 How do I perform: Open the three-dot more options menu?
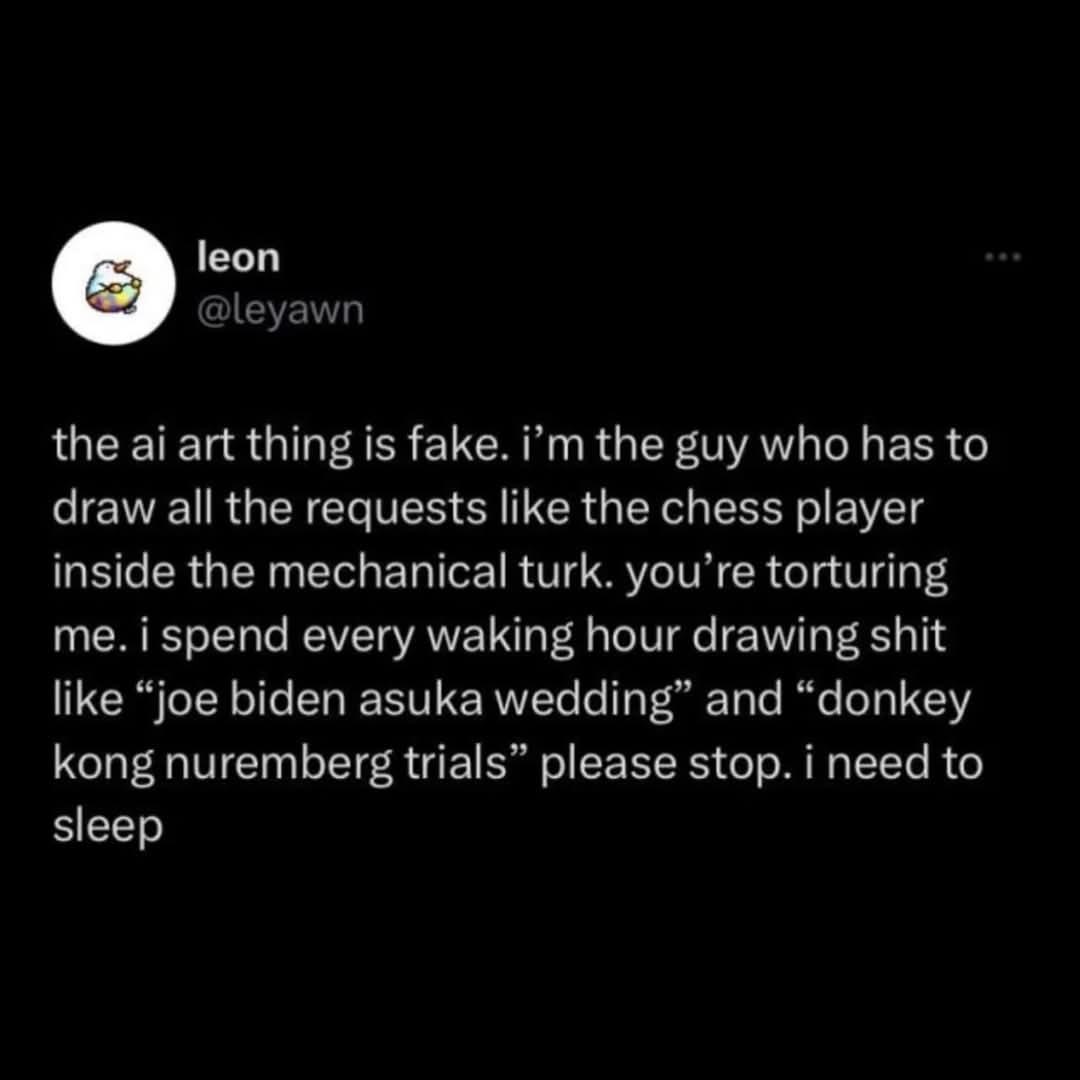pos(1003,258)
